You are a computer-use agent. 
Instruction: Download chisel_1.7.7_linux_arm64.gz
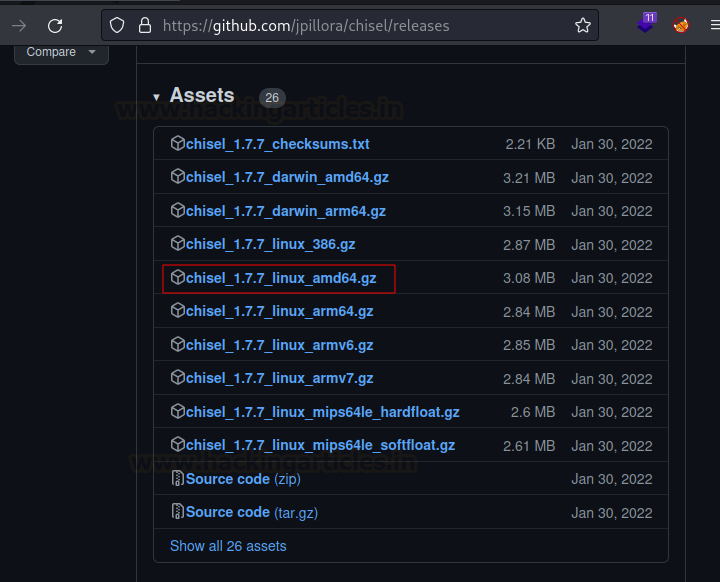pyautogui.click(x=280, y=311)
